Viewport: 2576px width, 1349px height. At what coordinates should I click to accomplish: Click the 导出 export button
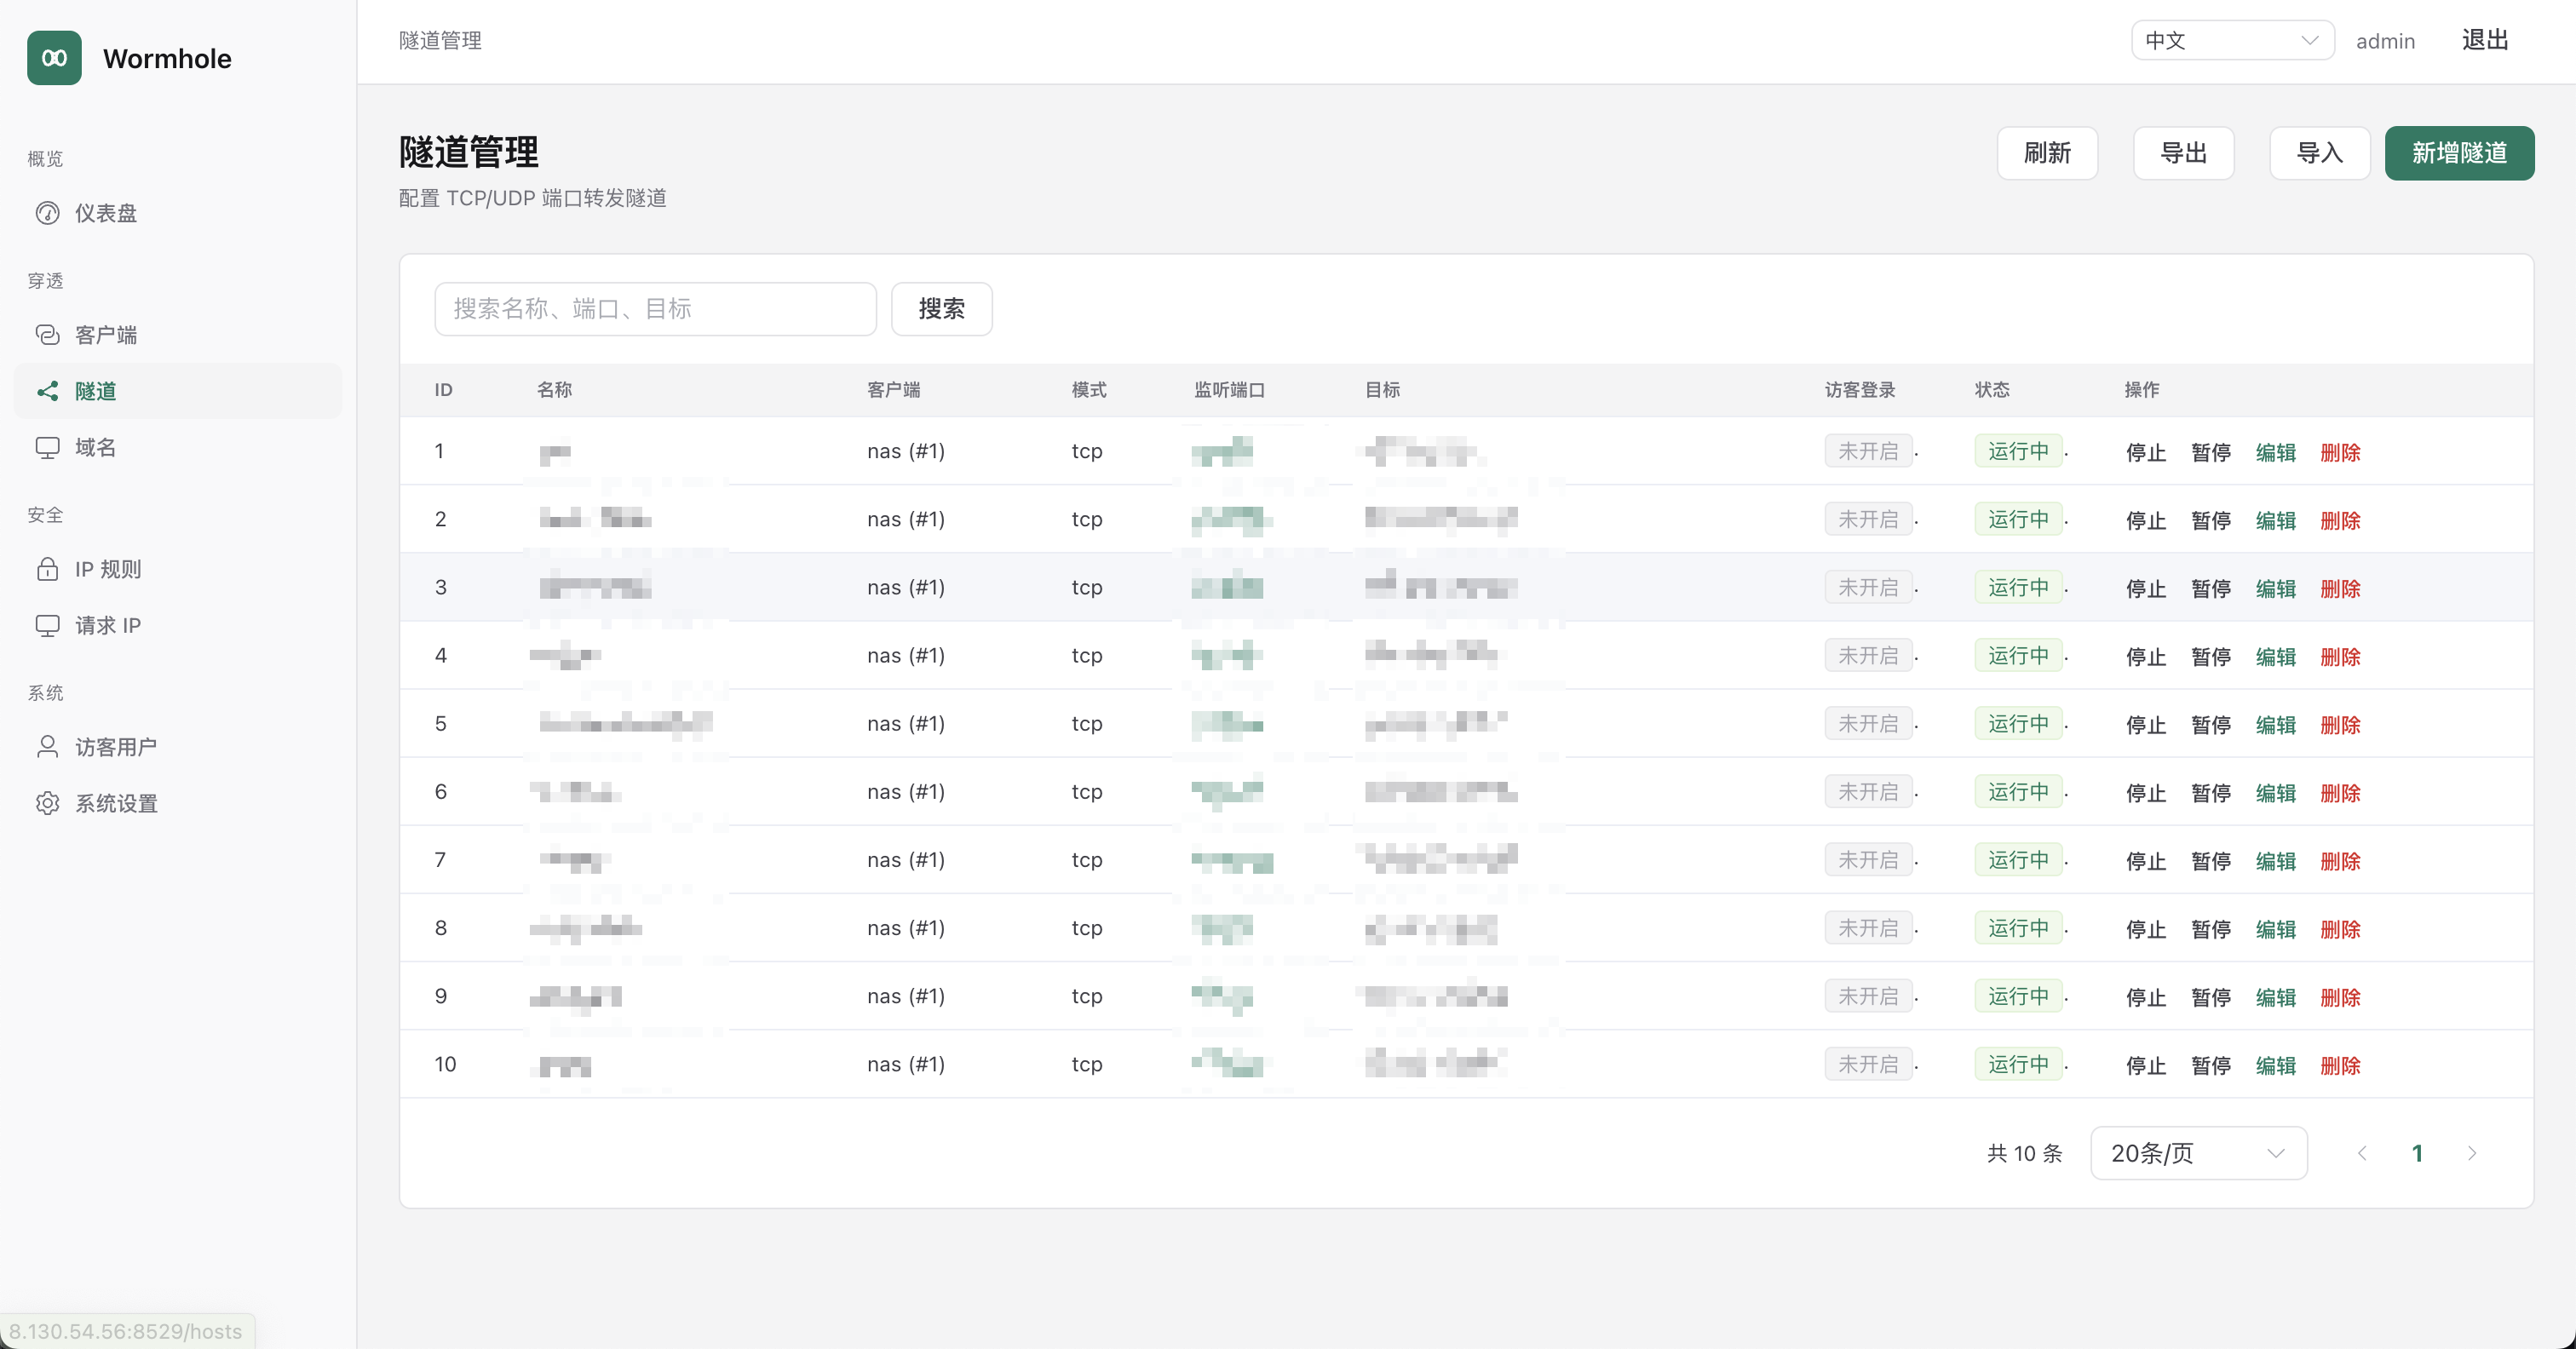tap(2183, 153)
